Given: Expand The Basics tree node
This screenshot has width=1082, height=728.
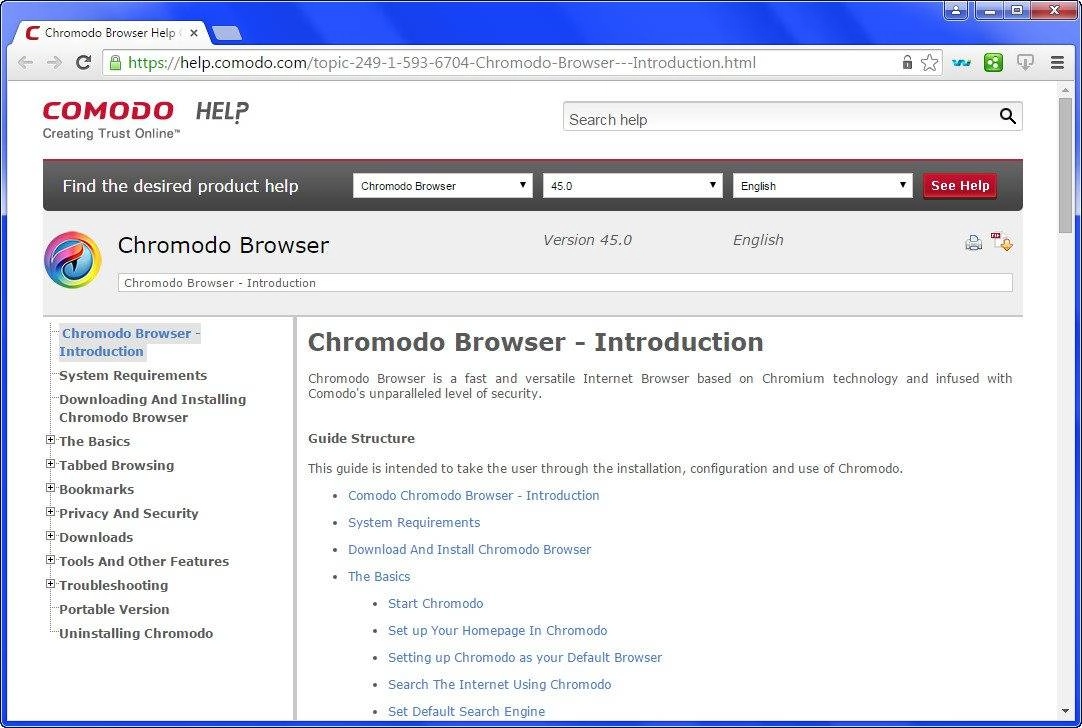Looking at the screenshot, I should coord(50,440).
